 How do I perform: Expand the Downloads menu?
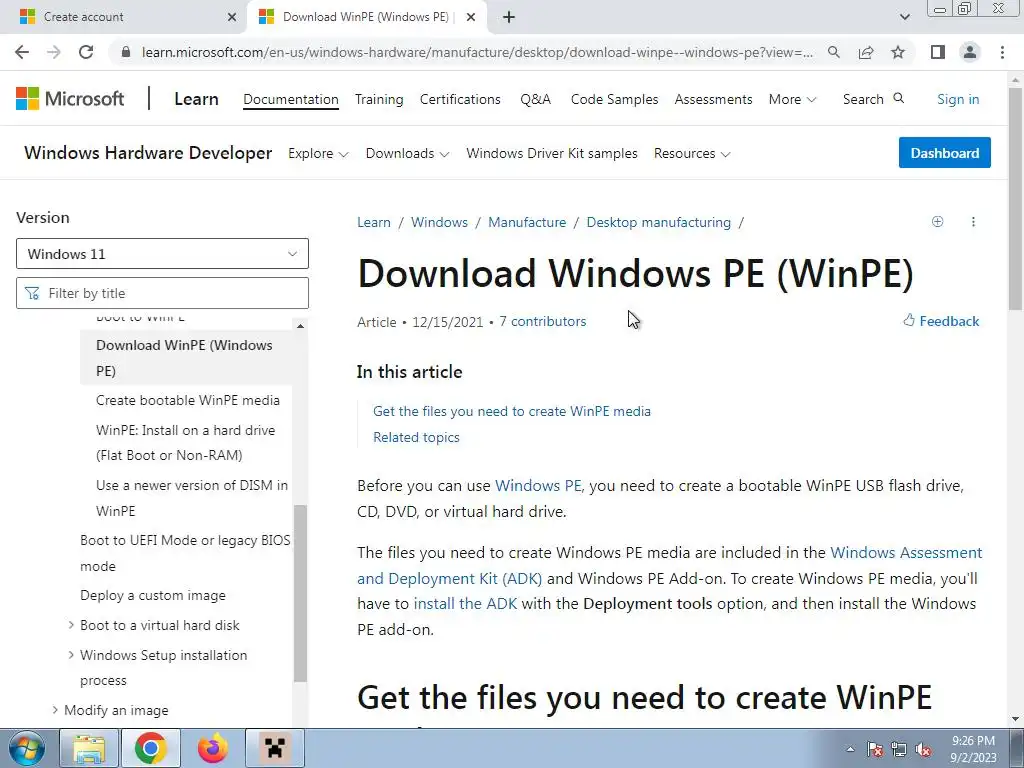point(407,153)
